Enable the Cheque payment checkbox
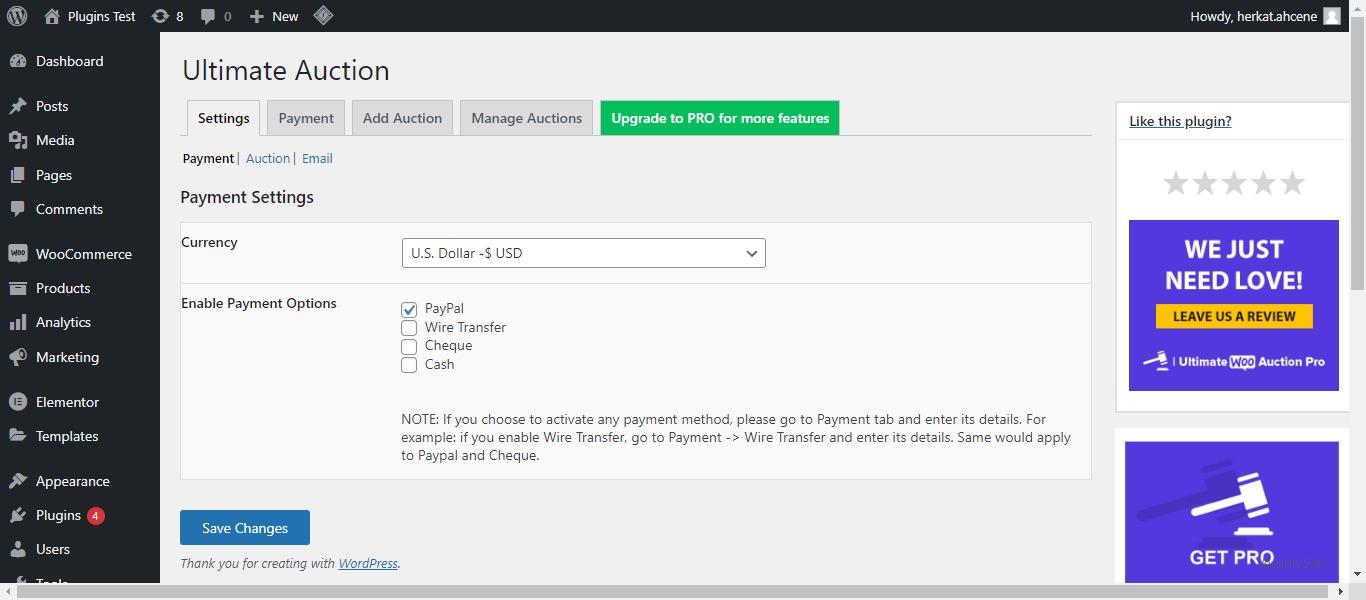The image size is (1366, 600). [x=409, y=346]
